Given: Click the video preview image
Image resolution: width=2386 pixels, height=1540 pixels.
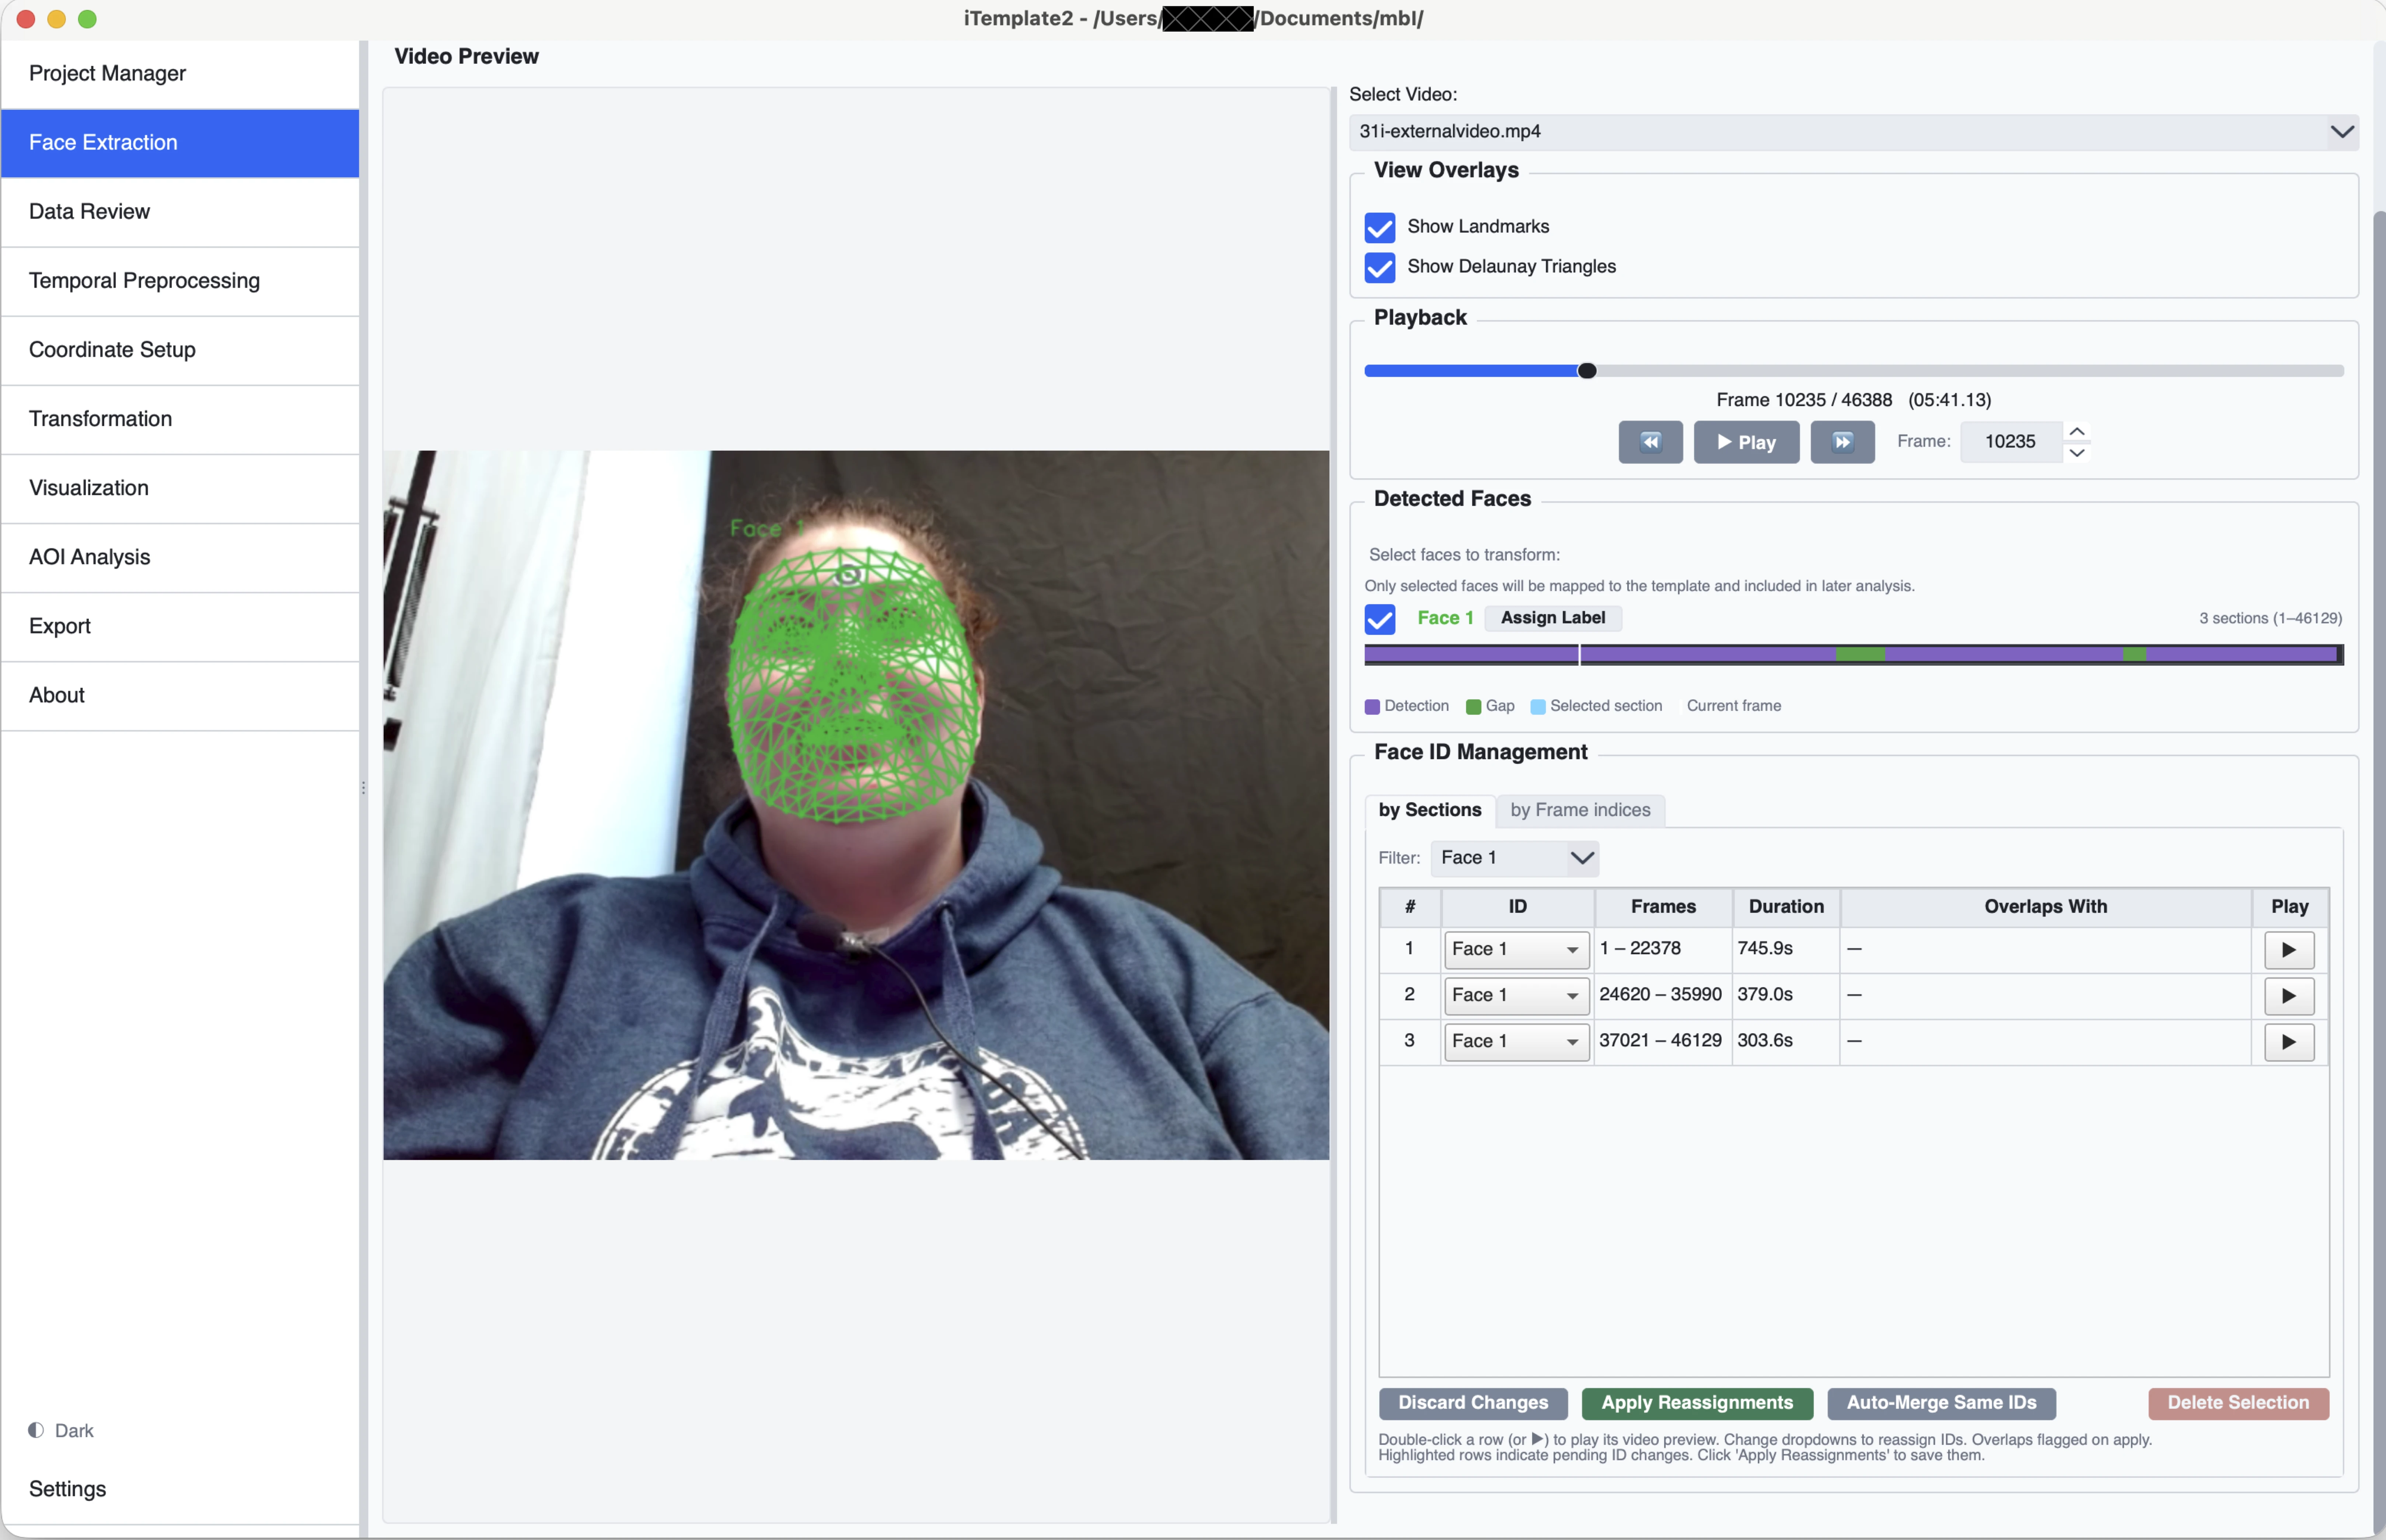Looking at the screenshot, I should [856, 805].
